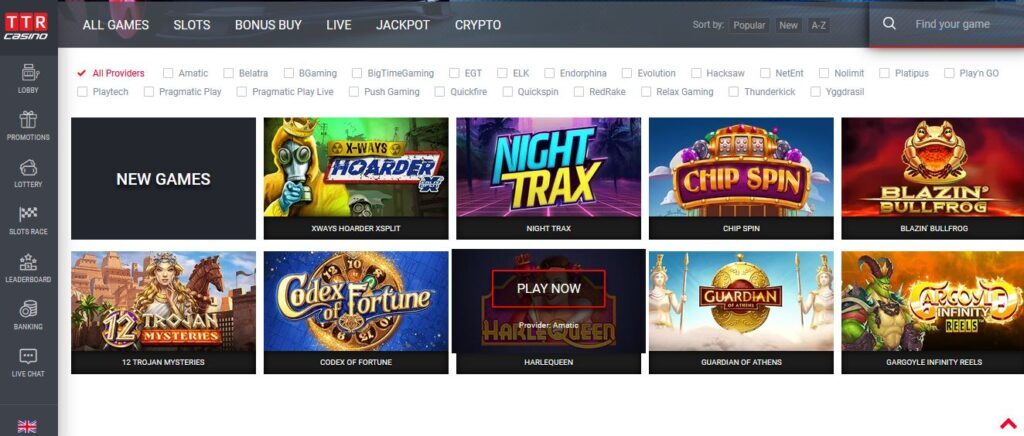The image size is (1024, 436).
Task: Open the Banking coins icon
Action: coord(28,309)
